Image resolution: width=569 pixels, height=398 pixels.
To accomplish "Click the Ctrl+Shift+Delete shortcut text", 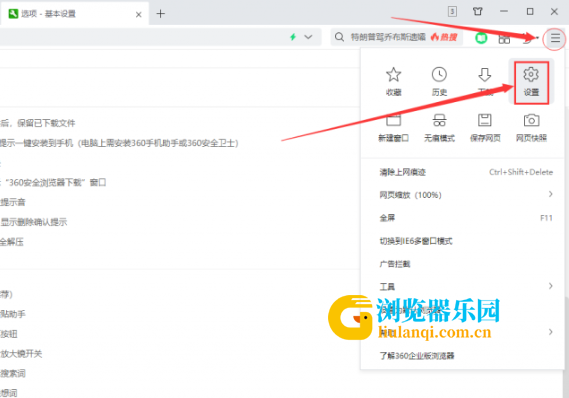I will tap(521, 172).
